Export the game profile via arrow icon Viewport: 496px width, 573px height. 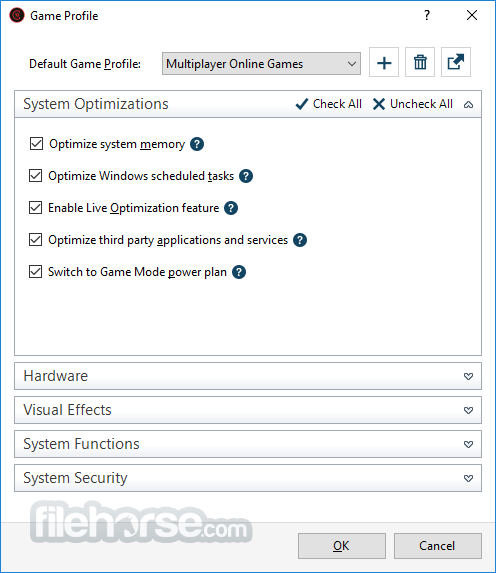[x=456, y=62]
